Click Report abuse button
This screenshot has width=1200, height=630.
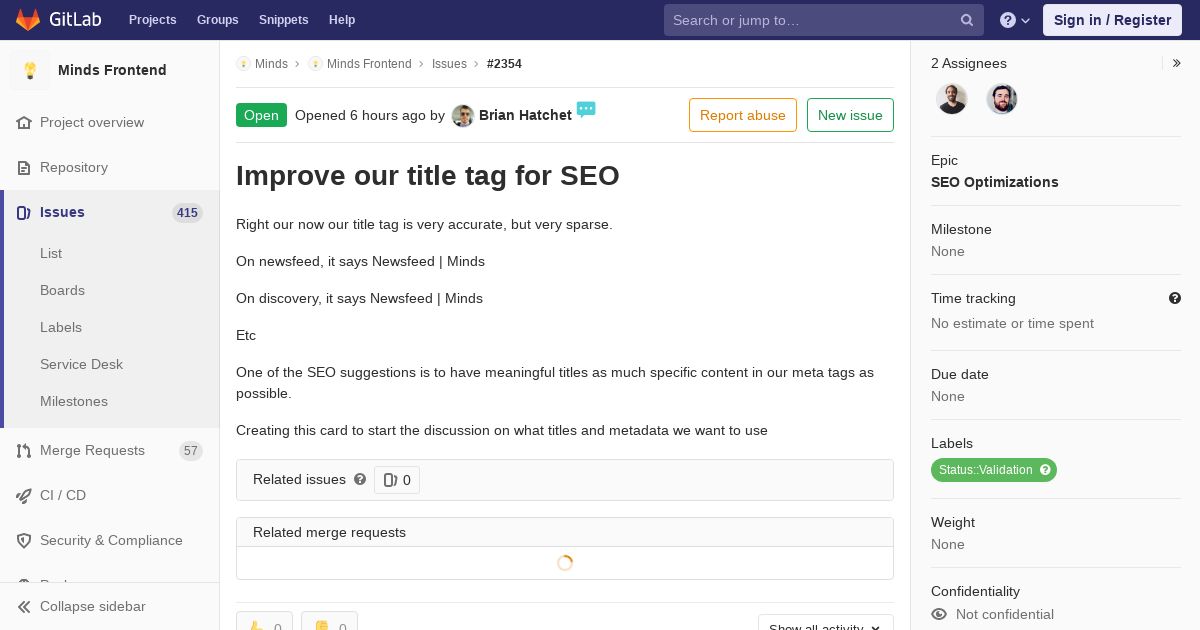pyautogui.click(x=743, y=115)
